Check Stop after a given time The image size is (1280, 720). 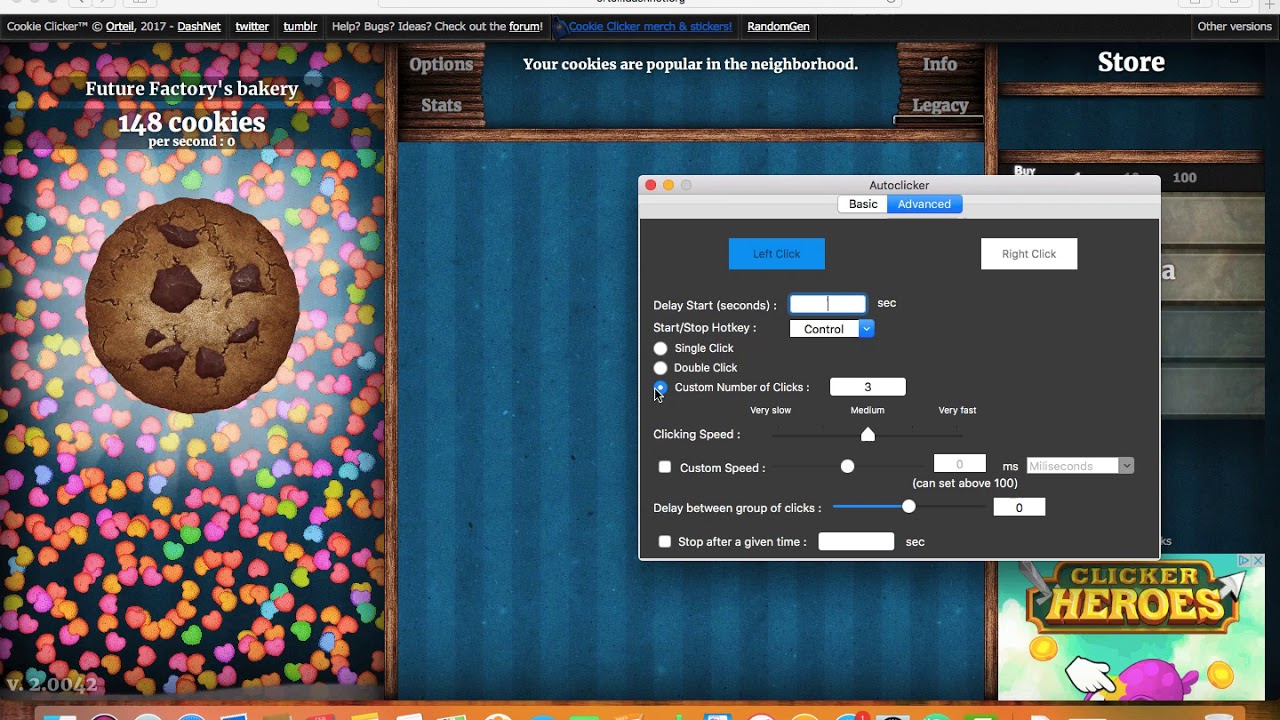(665, 542)
